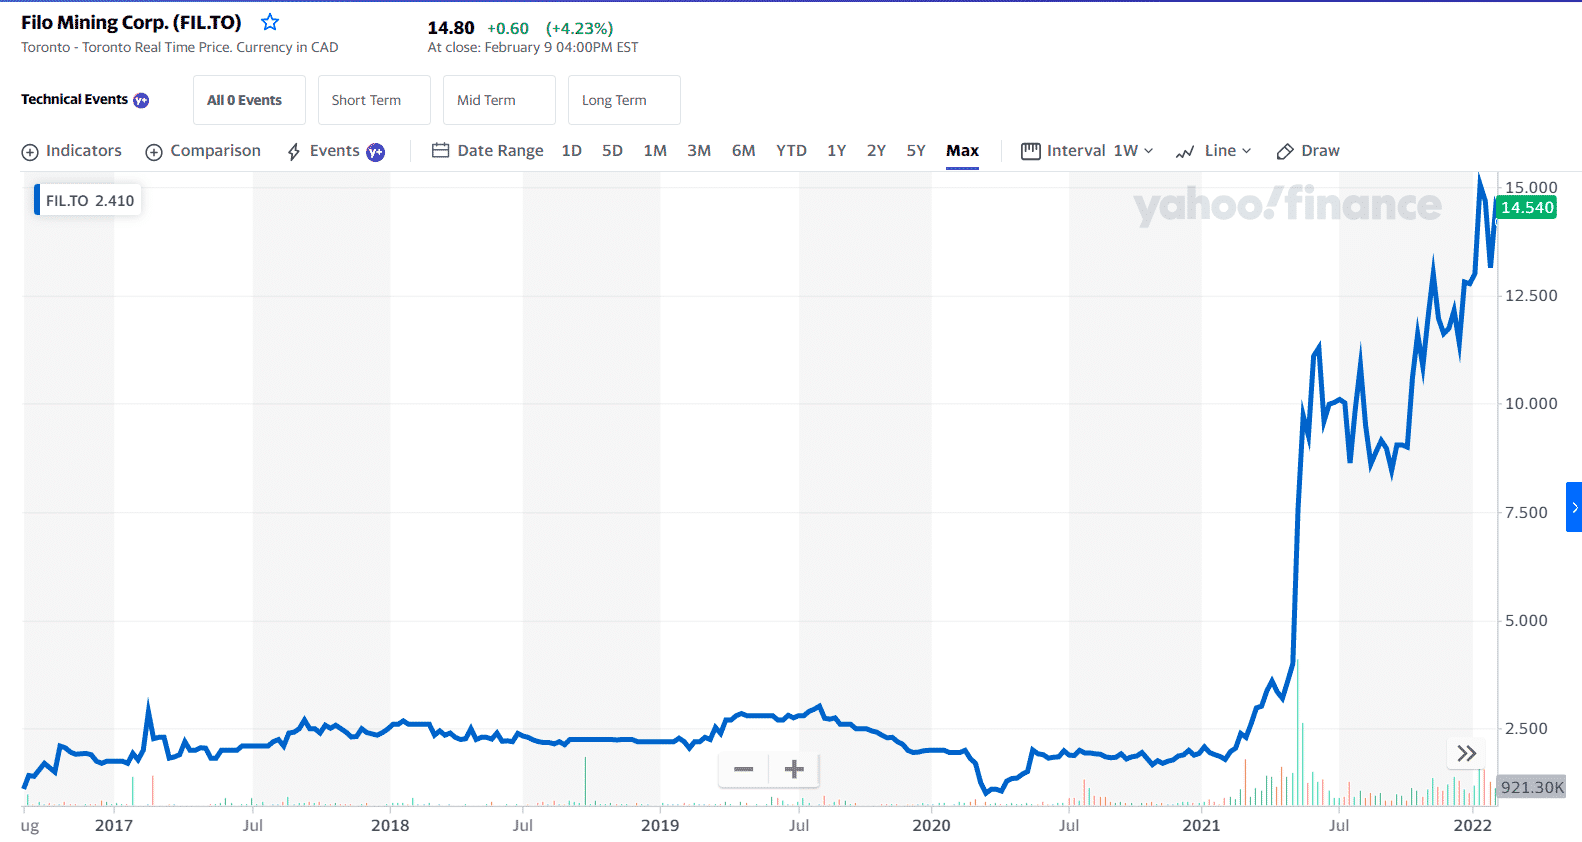Viewport: 1582px width, 842px height.
Task: Select the Short Term tab
Action: point(374,100)
